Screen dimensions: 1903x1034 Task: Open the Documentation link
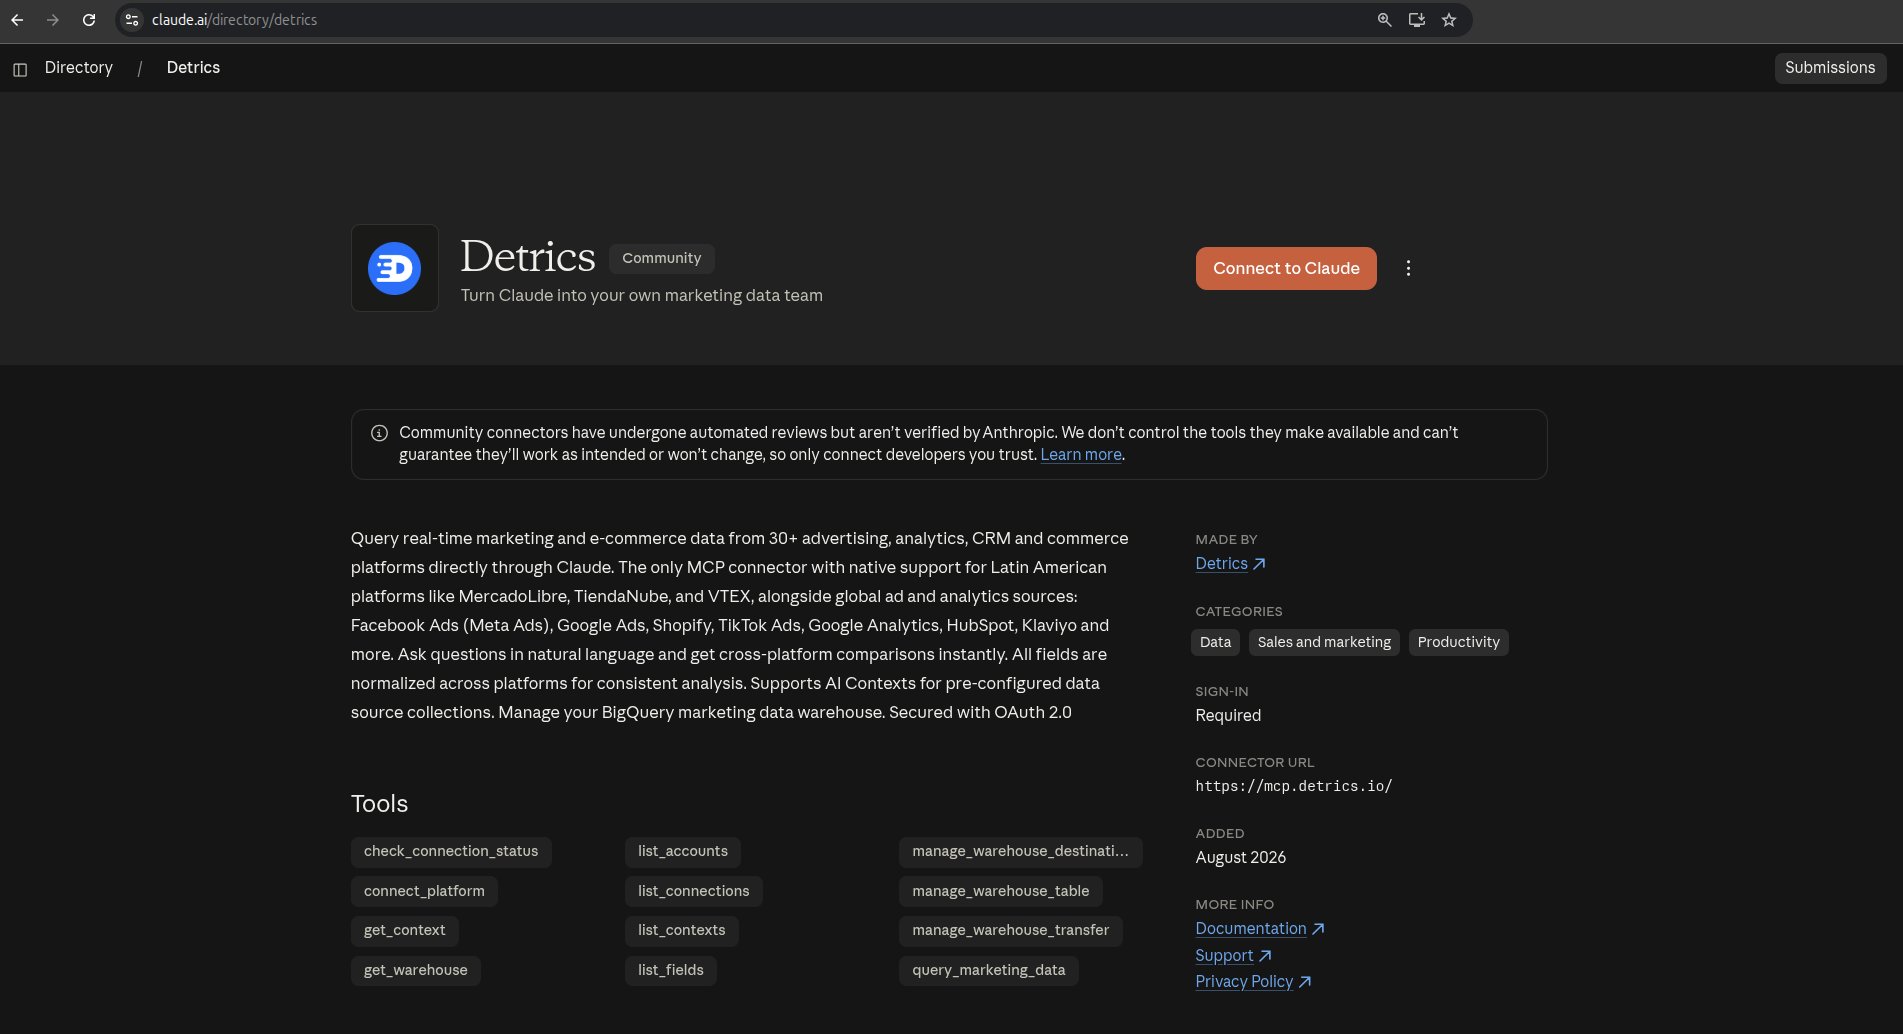coord(1260,929)
